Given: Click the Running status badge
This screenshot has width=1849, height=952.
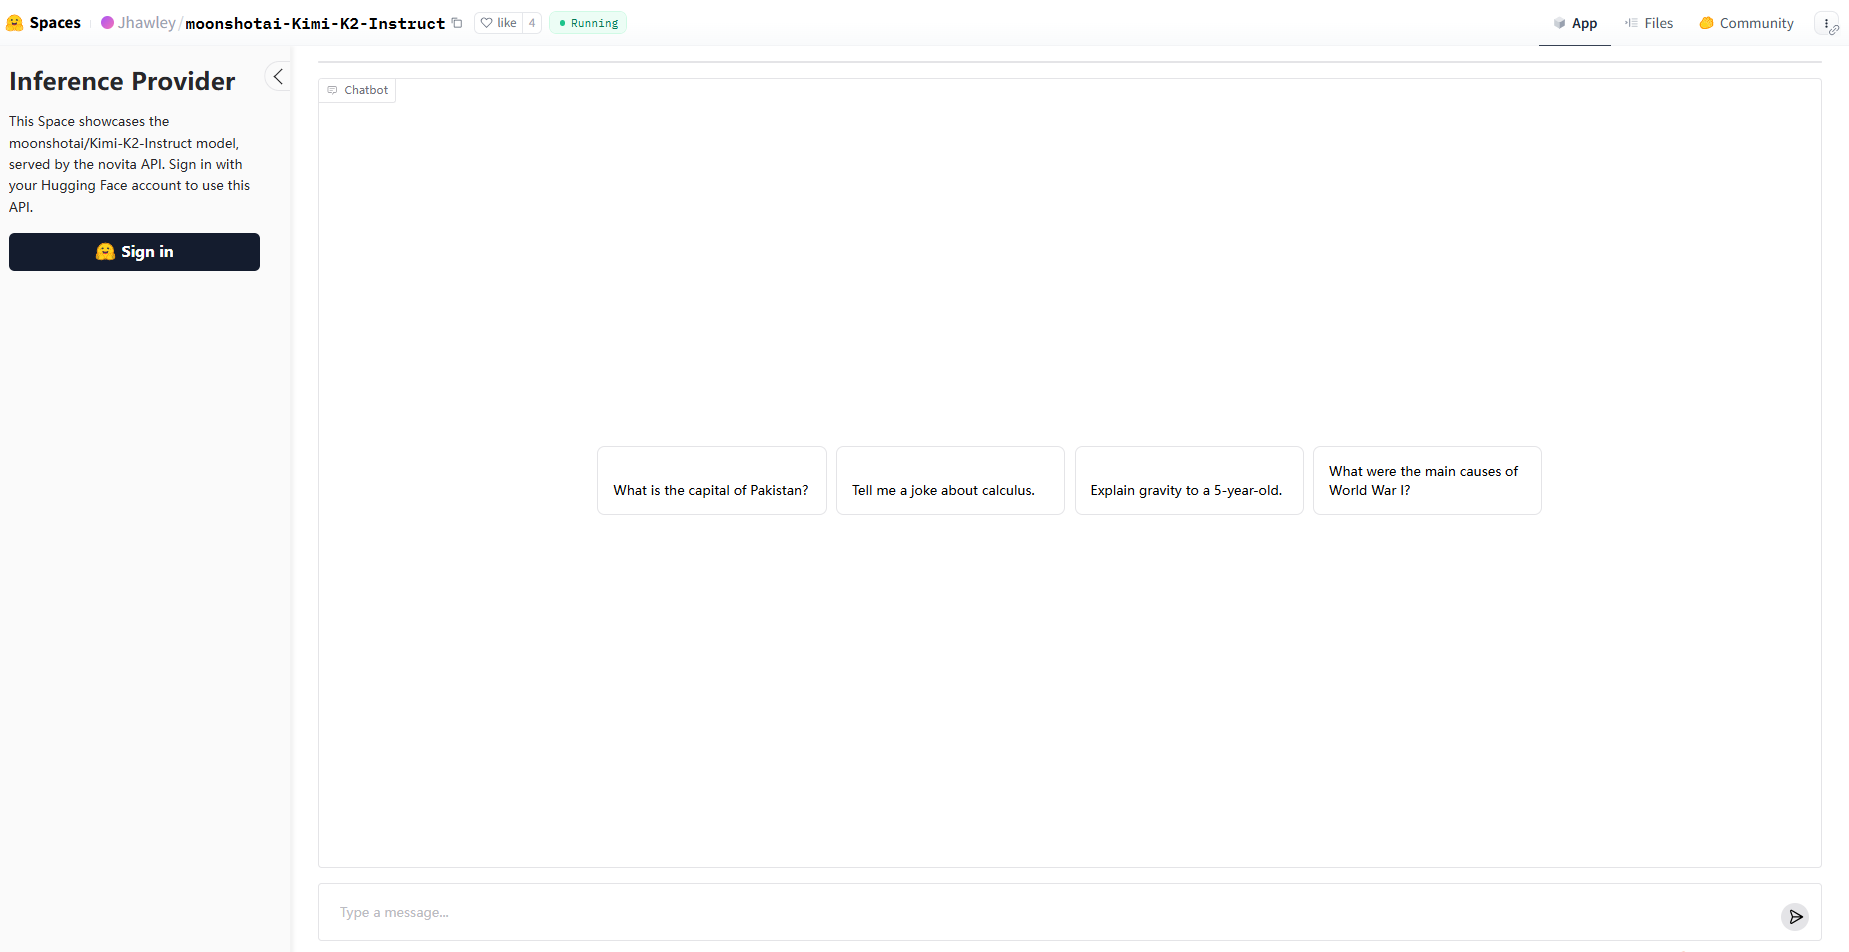Looking at the screenshot, I should click(588, 23).
